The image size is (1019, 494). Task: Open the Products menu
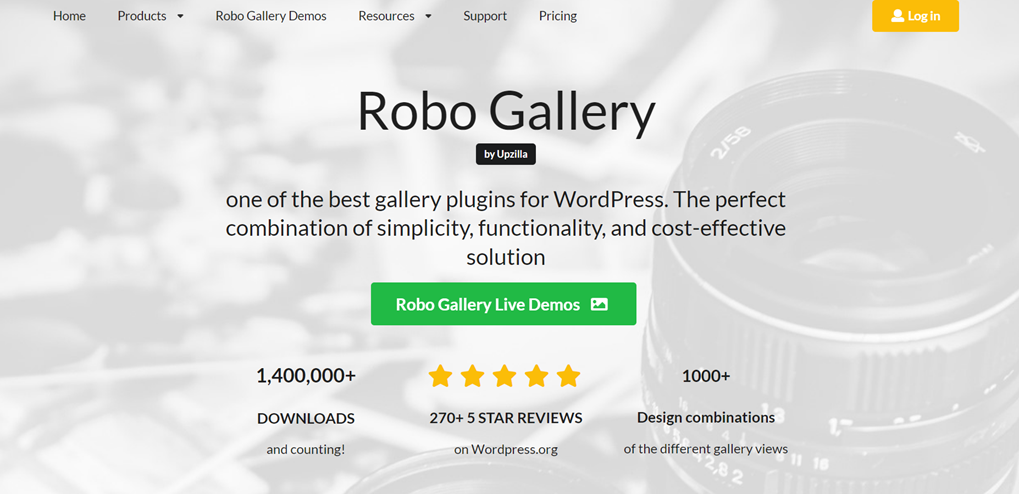click(x=142, y=16)
